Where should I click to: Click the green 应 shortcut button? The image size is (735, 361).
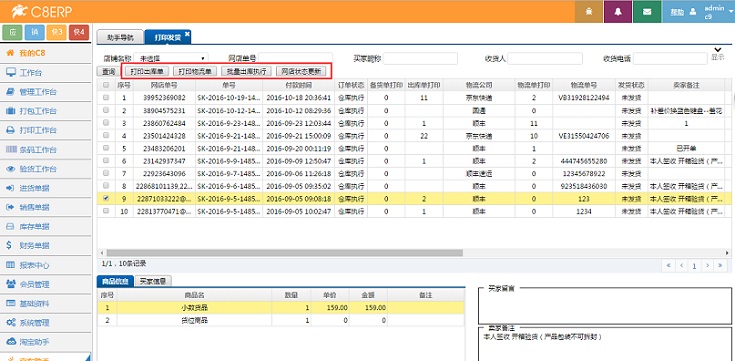click(13, 32)
